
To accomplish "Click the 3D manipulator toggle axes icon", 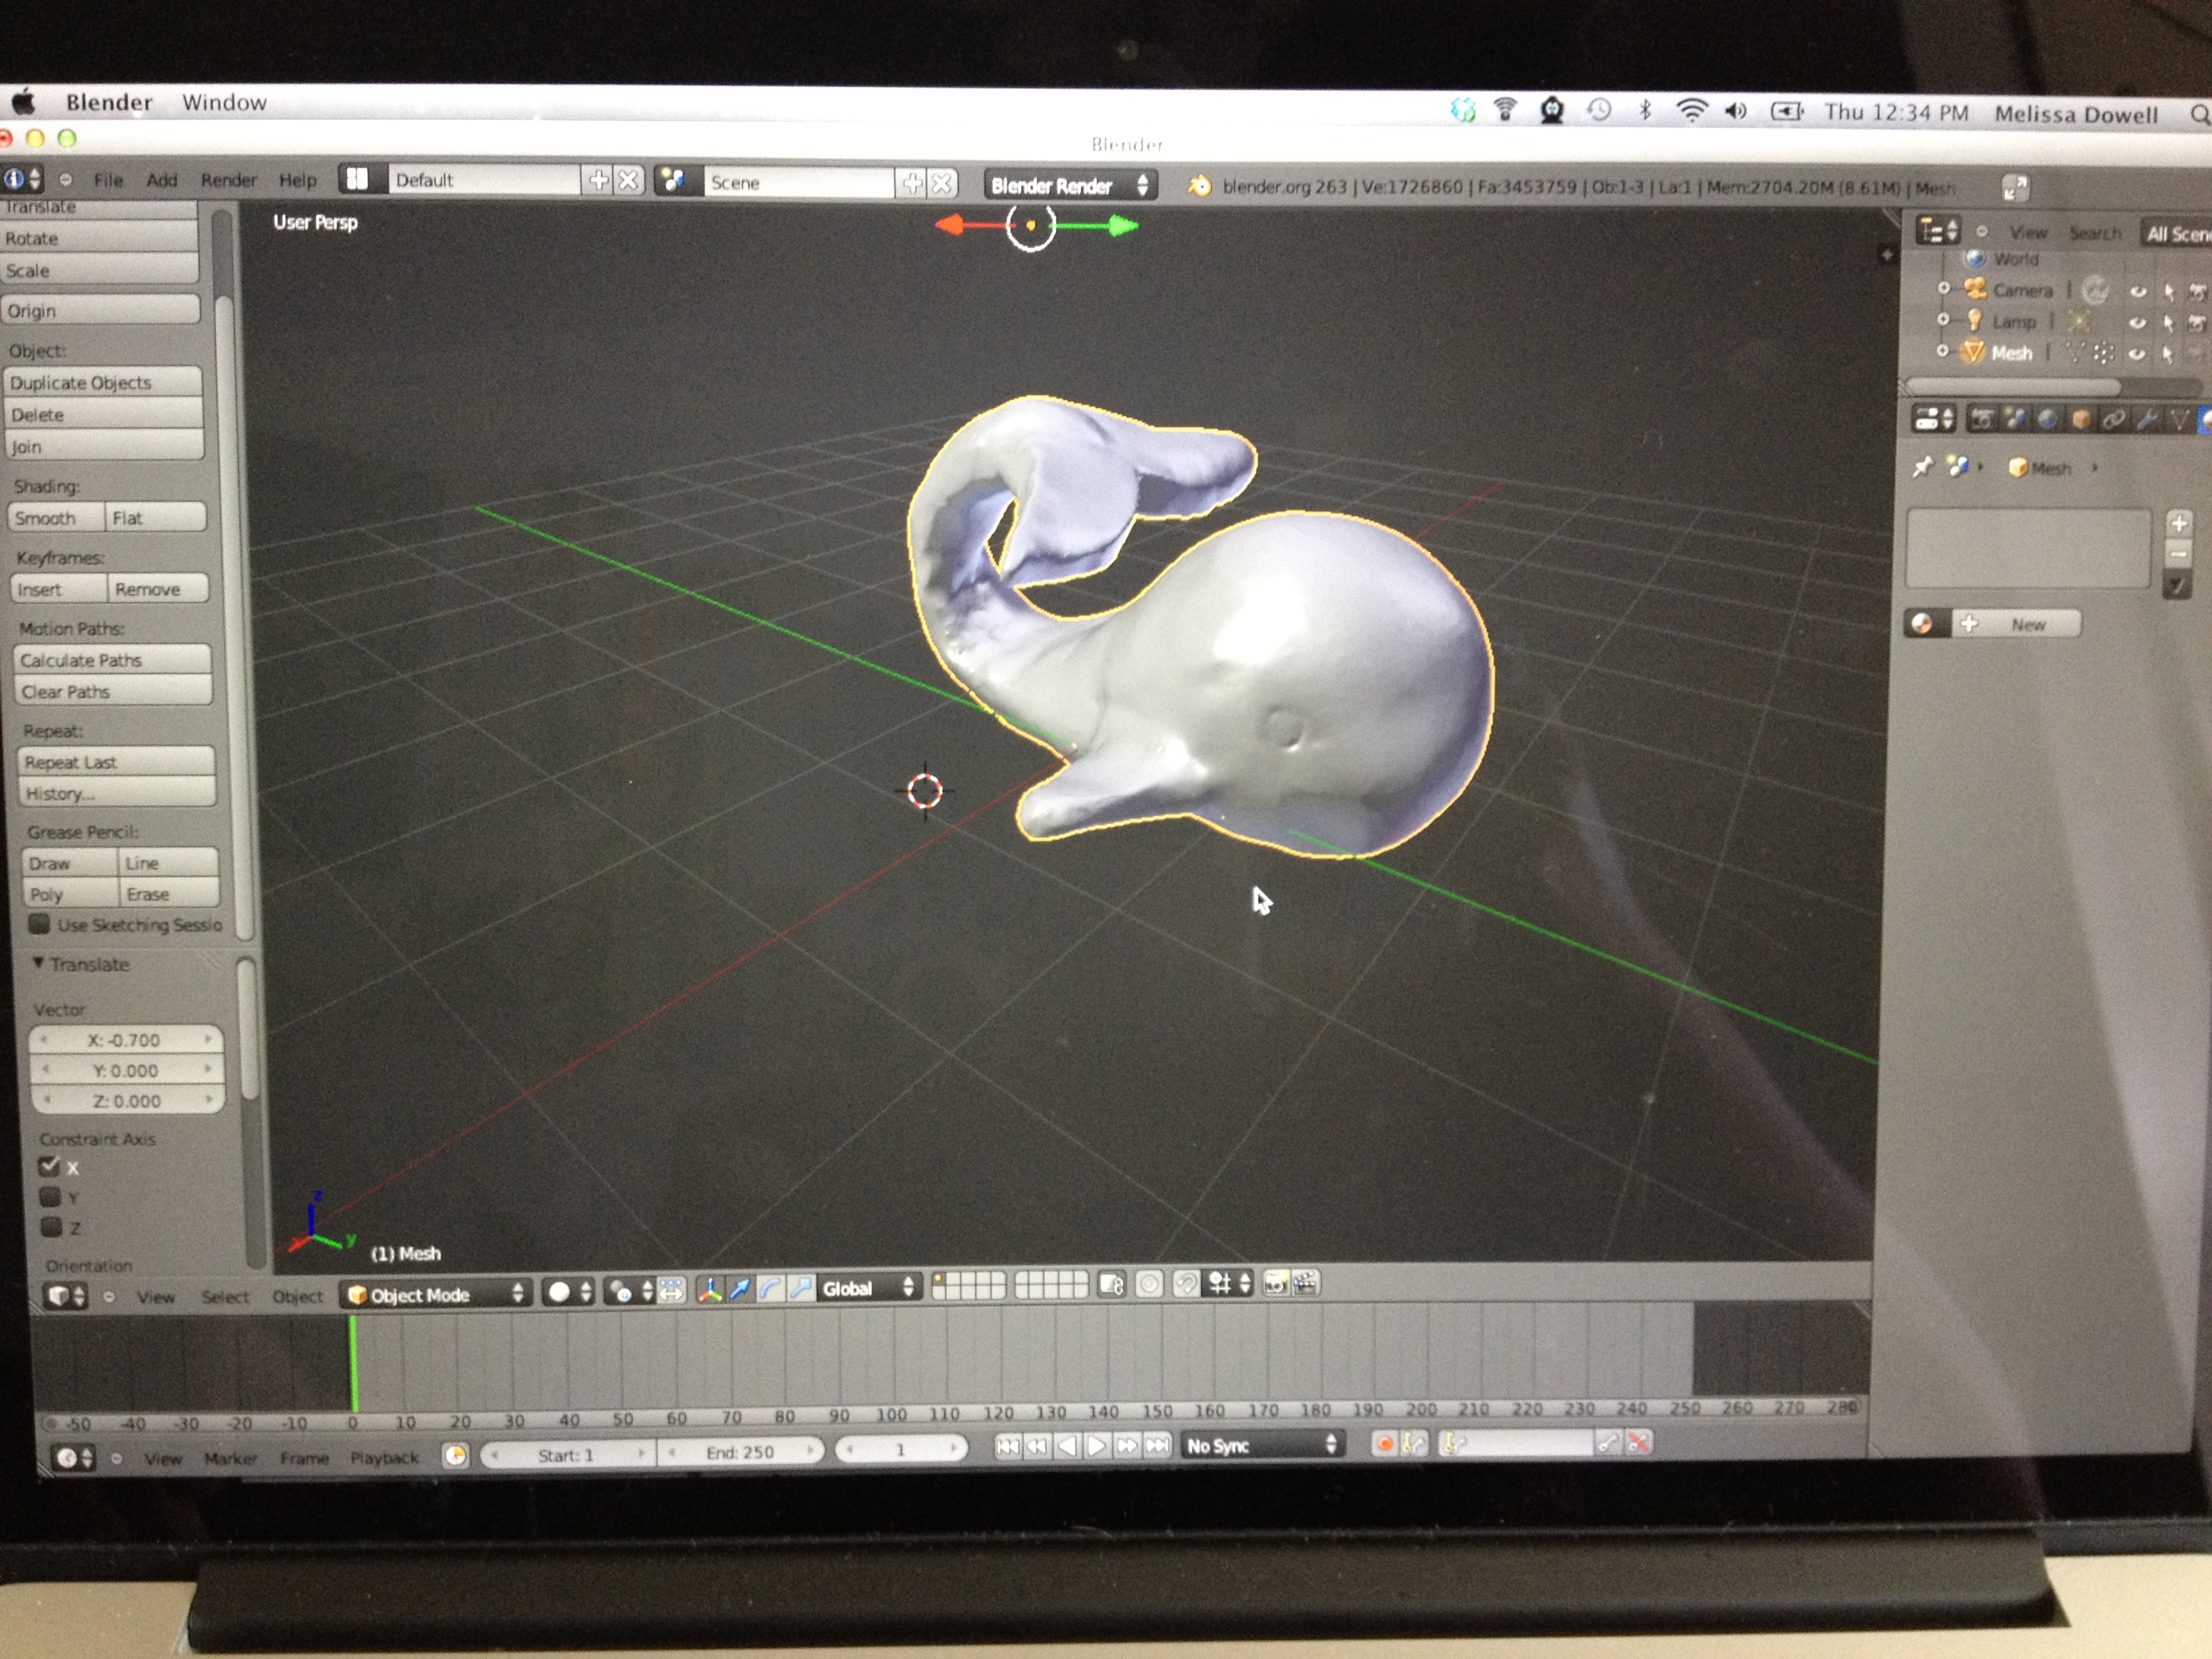I will coord(709,1289).
